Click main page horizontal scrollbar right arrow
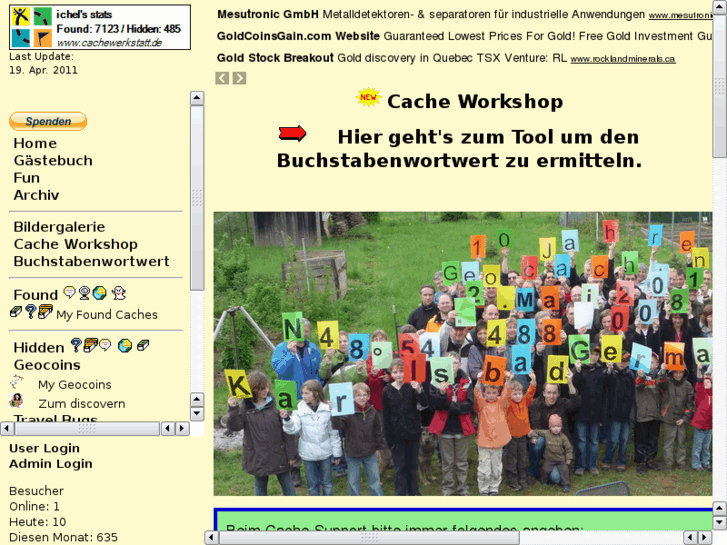This screenshot has width=727, height=545. pos(705,538)
